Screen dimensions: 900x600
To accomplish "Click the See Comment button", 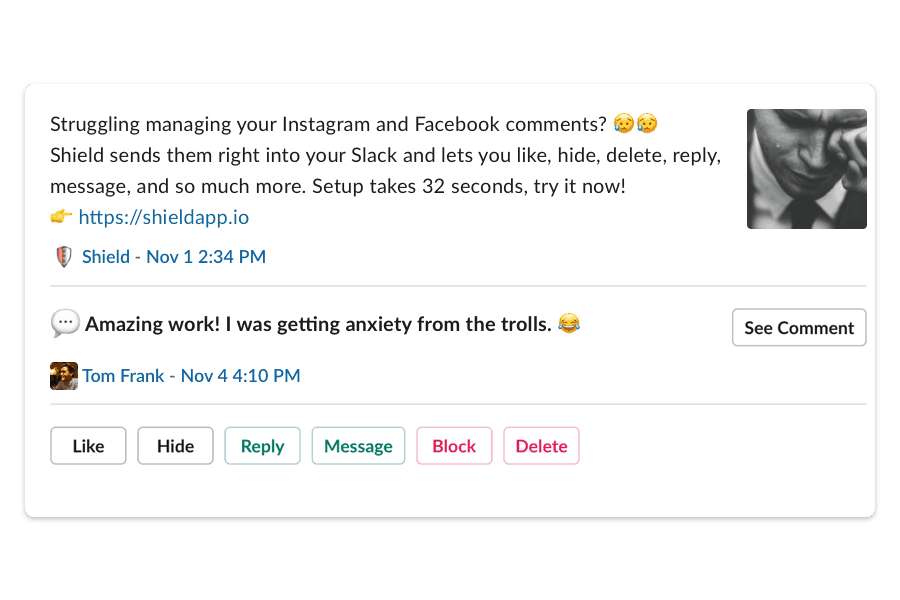I will pos(799,327).
